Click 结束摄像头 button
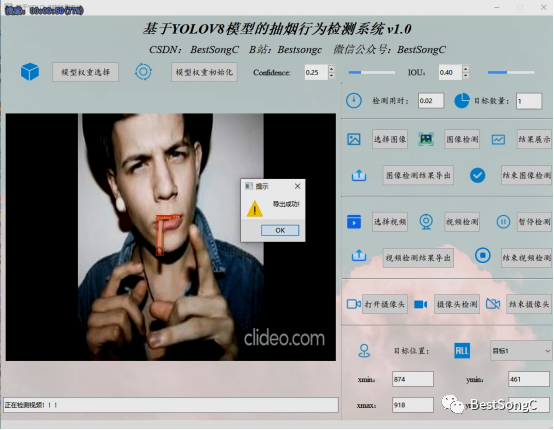 [x=529, y=304]
